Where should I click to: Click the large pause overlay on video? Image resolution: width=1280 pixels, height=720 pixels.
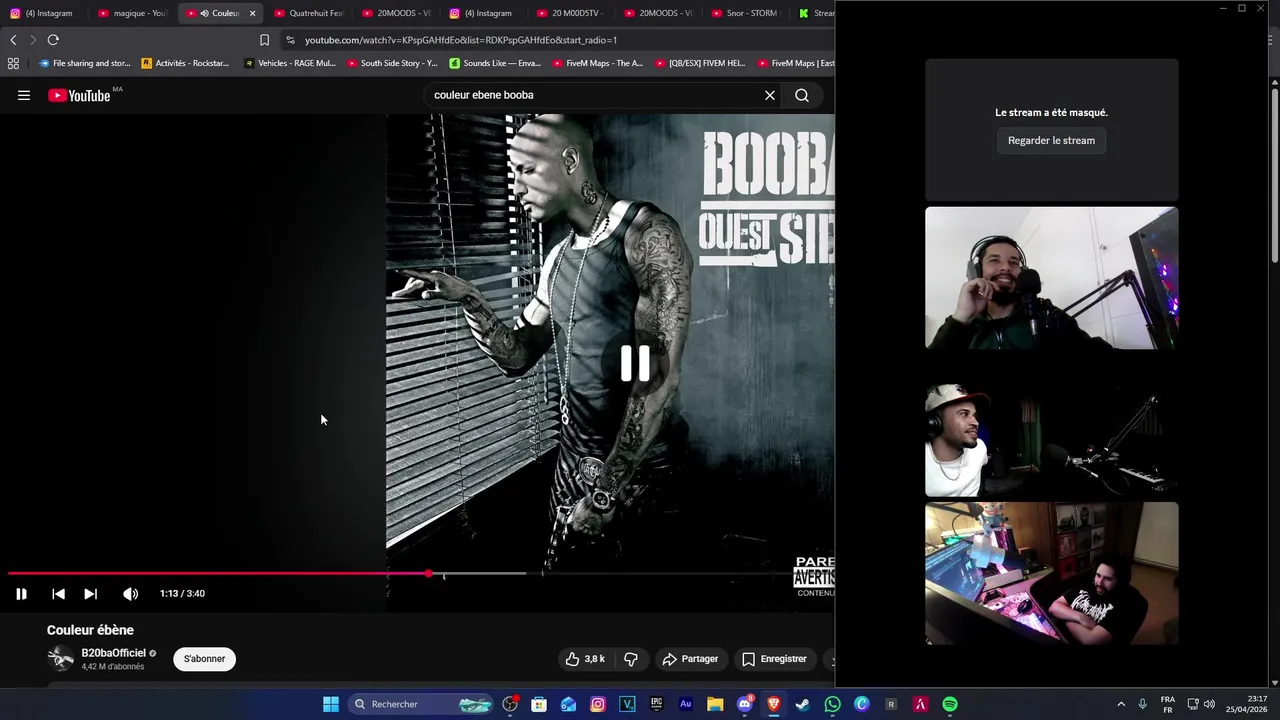[635, 363]
